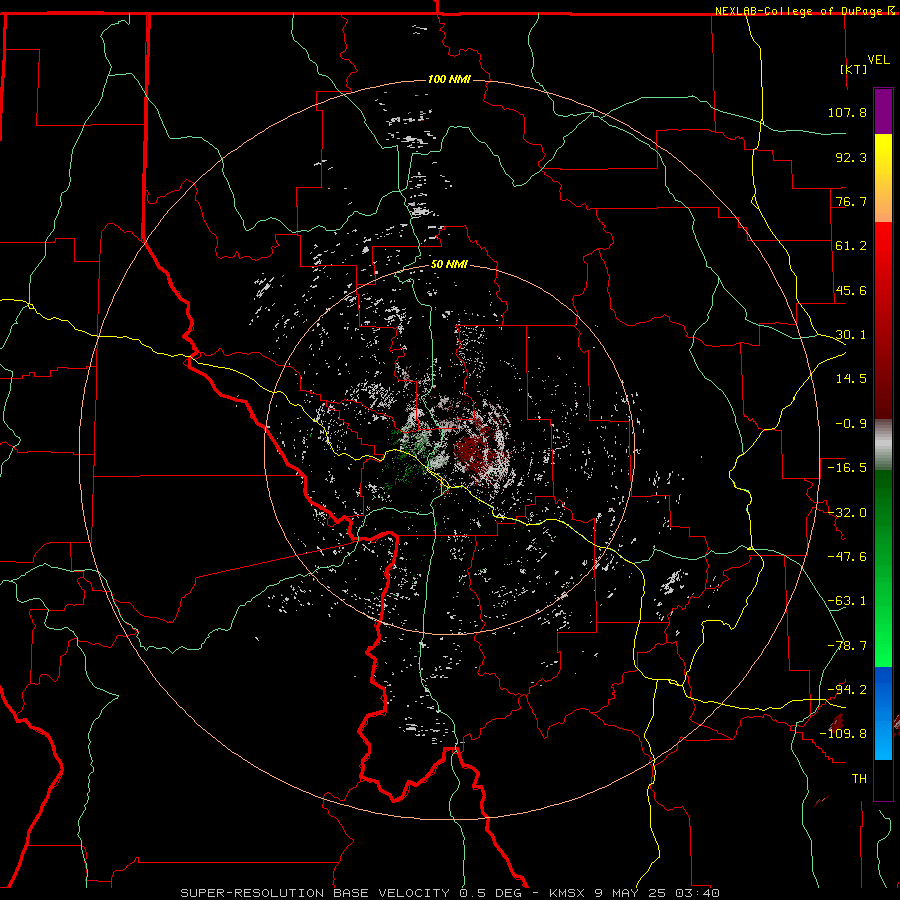Click the 92.3 velocity scale value
This screenshot has width=900, height=900.
(x=851, y=157)
